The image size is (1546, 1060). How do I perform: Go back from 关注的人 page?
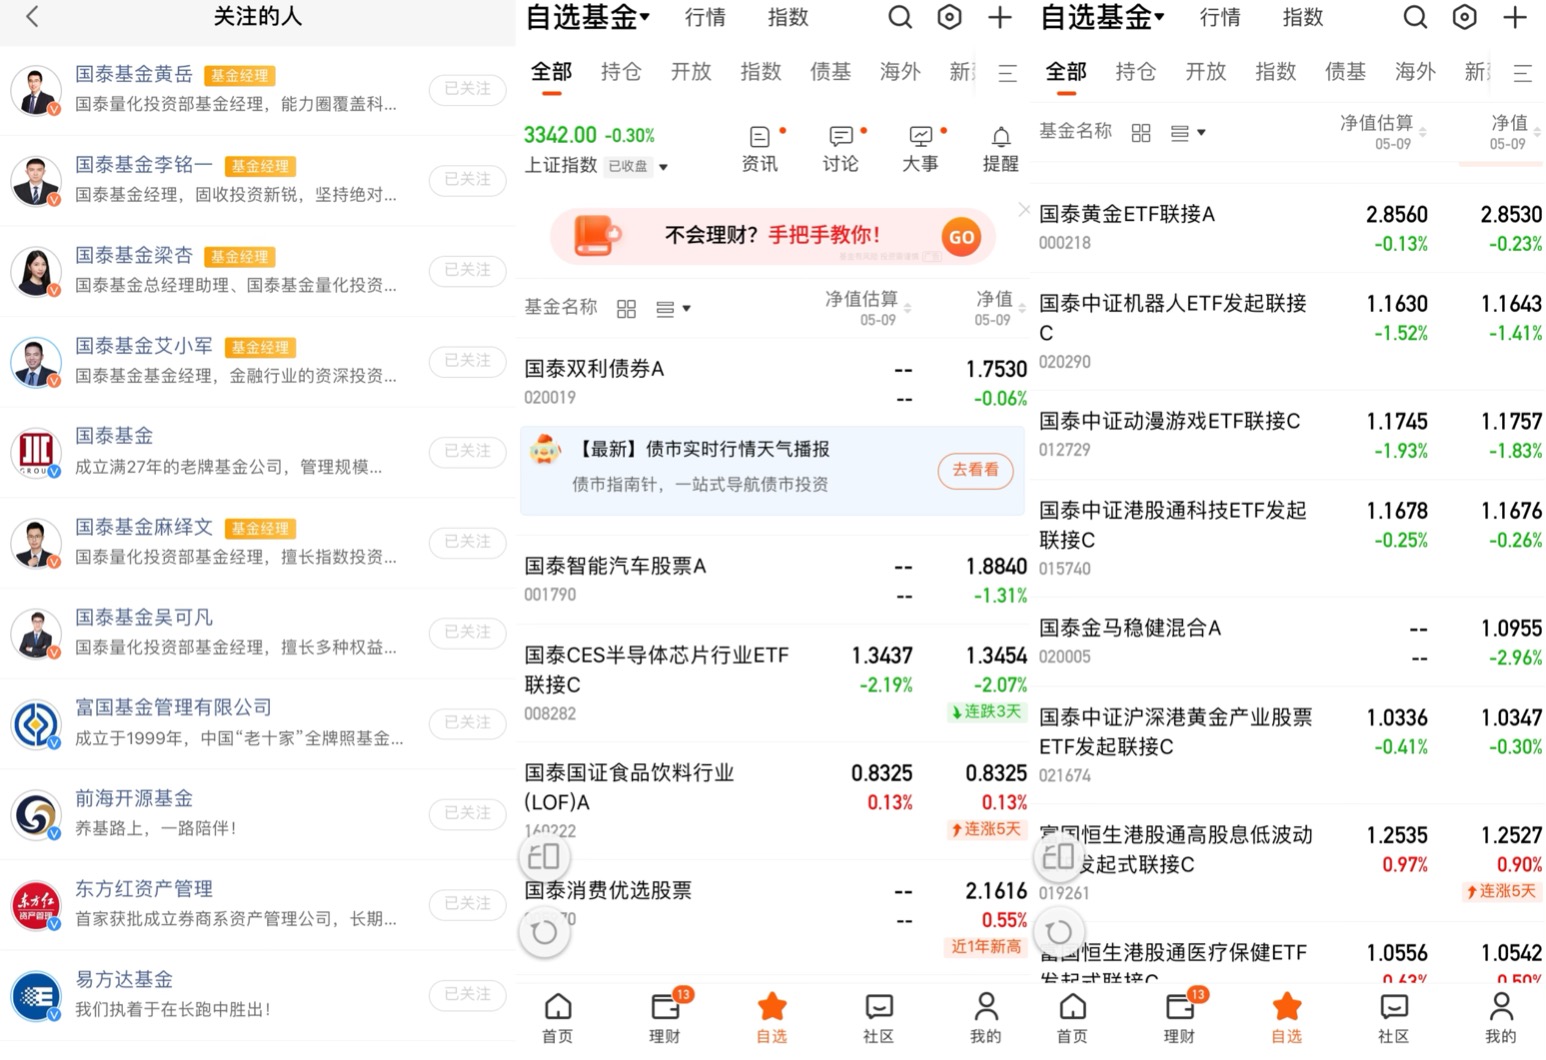(x=32, y=16)
